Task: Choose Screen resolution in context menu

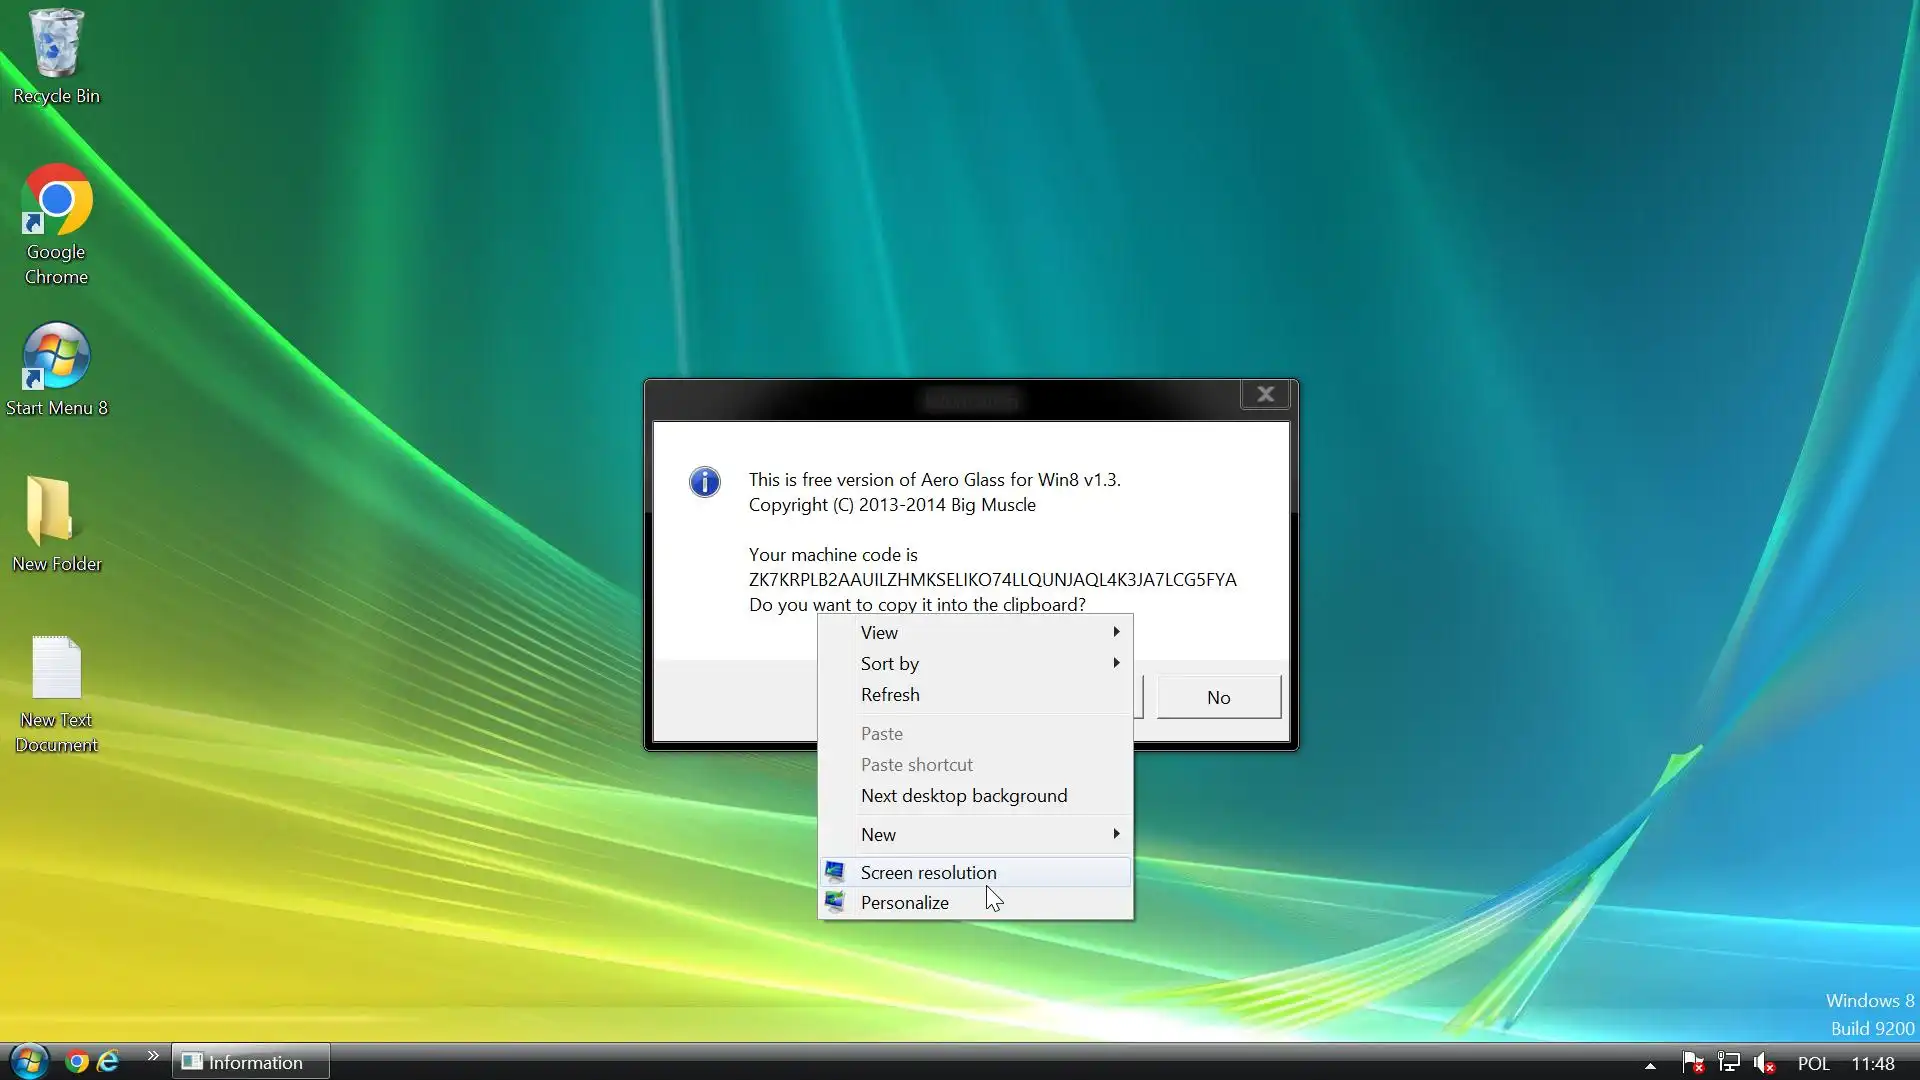Action: pos(928,872)
